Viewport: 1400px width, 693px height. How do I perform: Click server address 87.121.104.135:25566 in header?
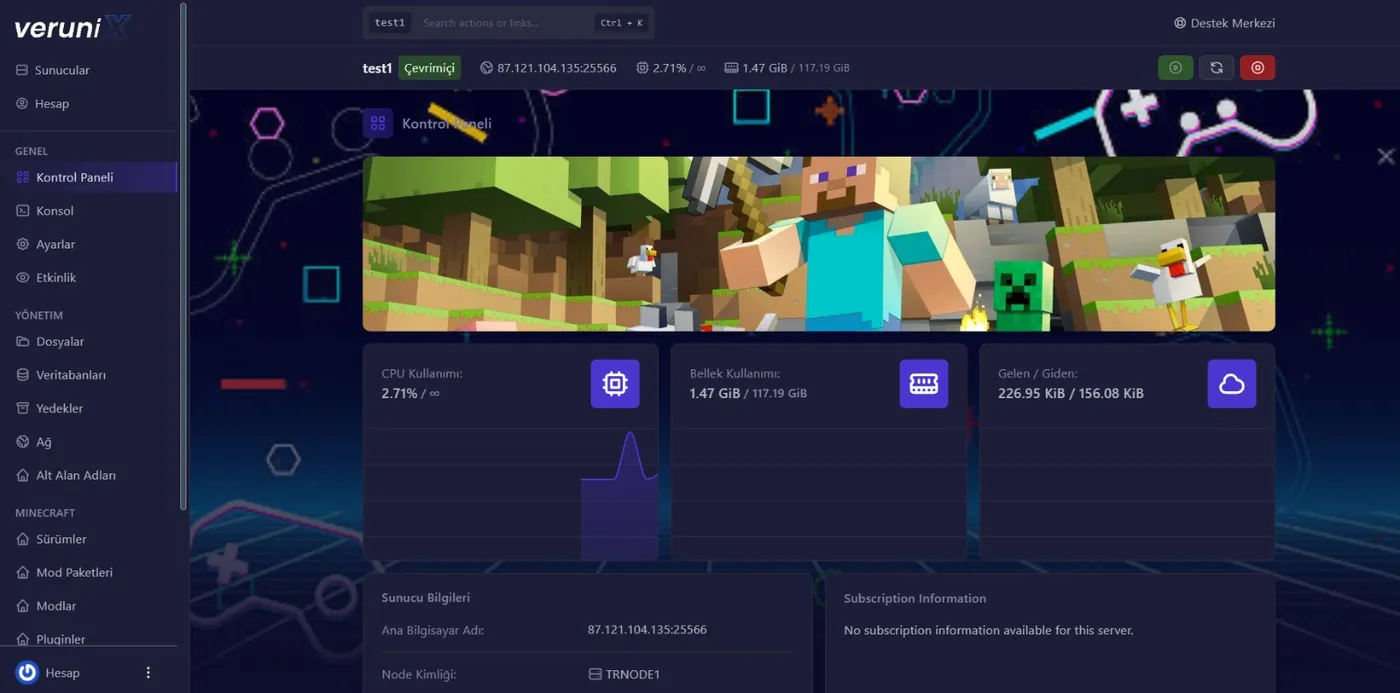point(548,68)
